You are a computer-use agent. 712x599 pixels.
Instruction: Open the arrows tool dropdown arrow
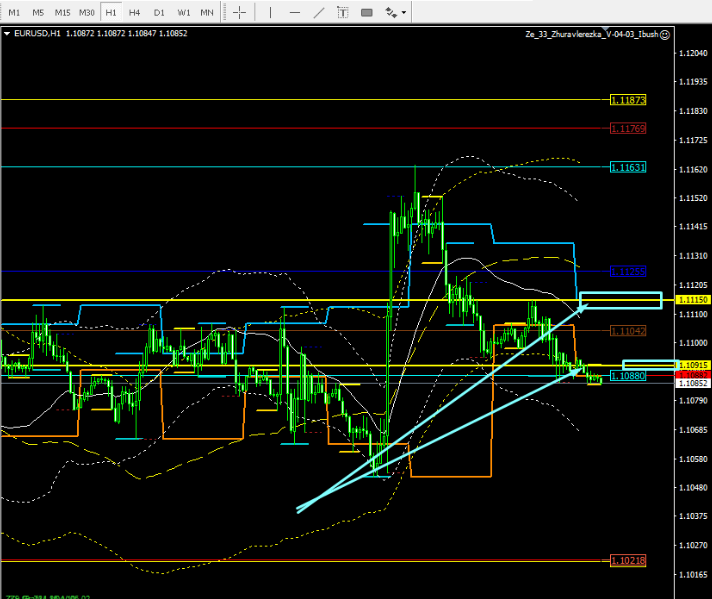(404, 13)
